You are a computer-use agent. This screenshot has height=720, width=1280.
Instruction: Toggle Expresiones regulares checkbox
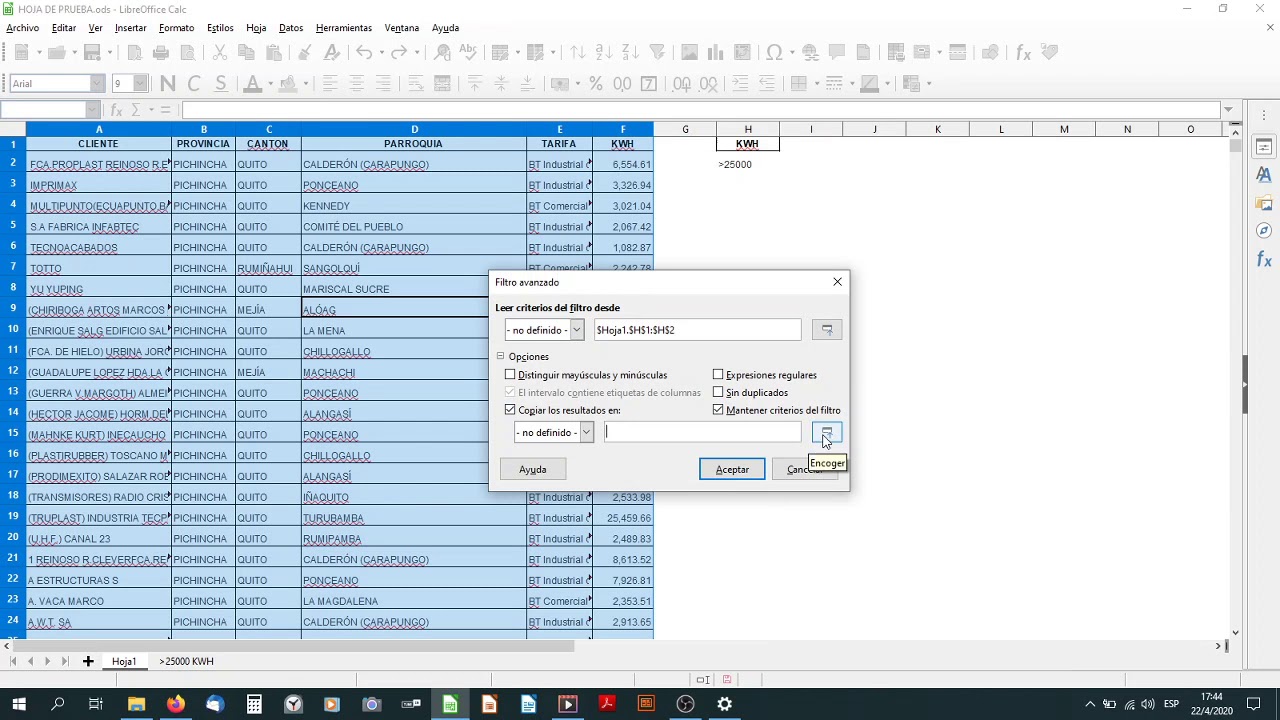718,375
